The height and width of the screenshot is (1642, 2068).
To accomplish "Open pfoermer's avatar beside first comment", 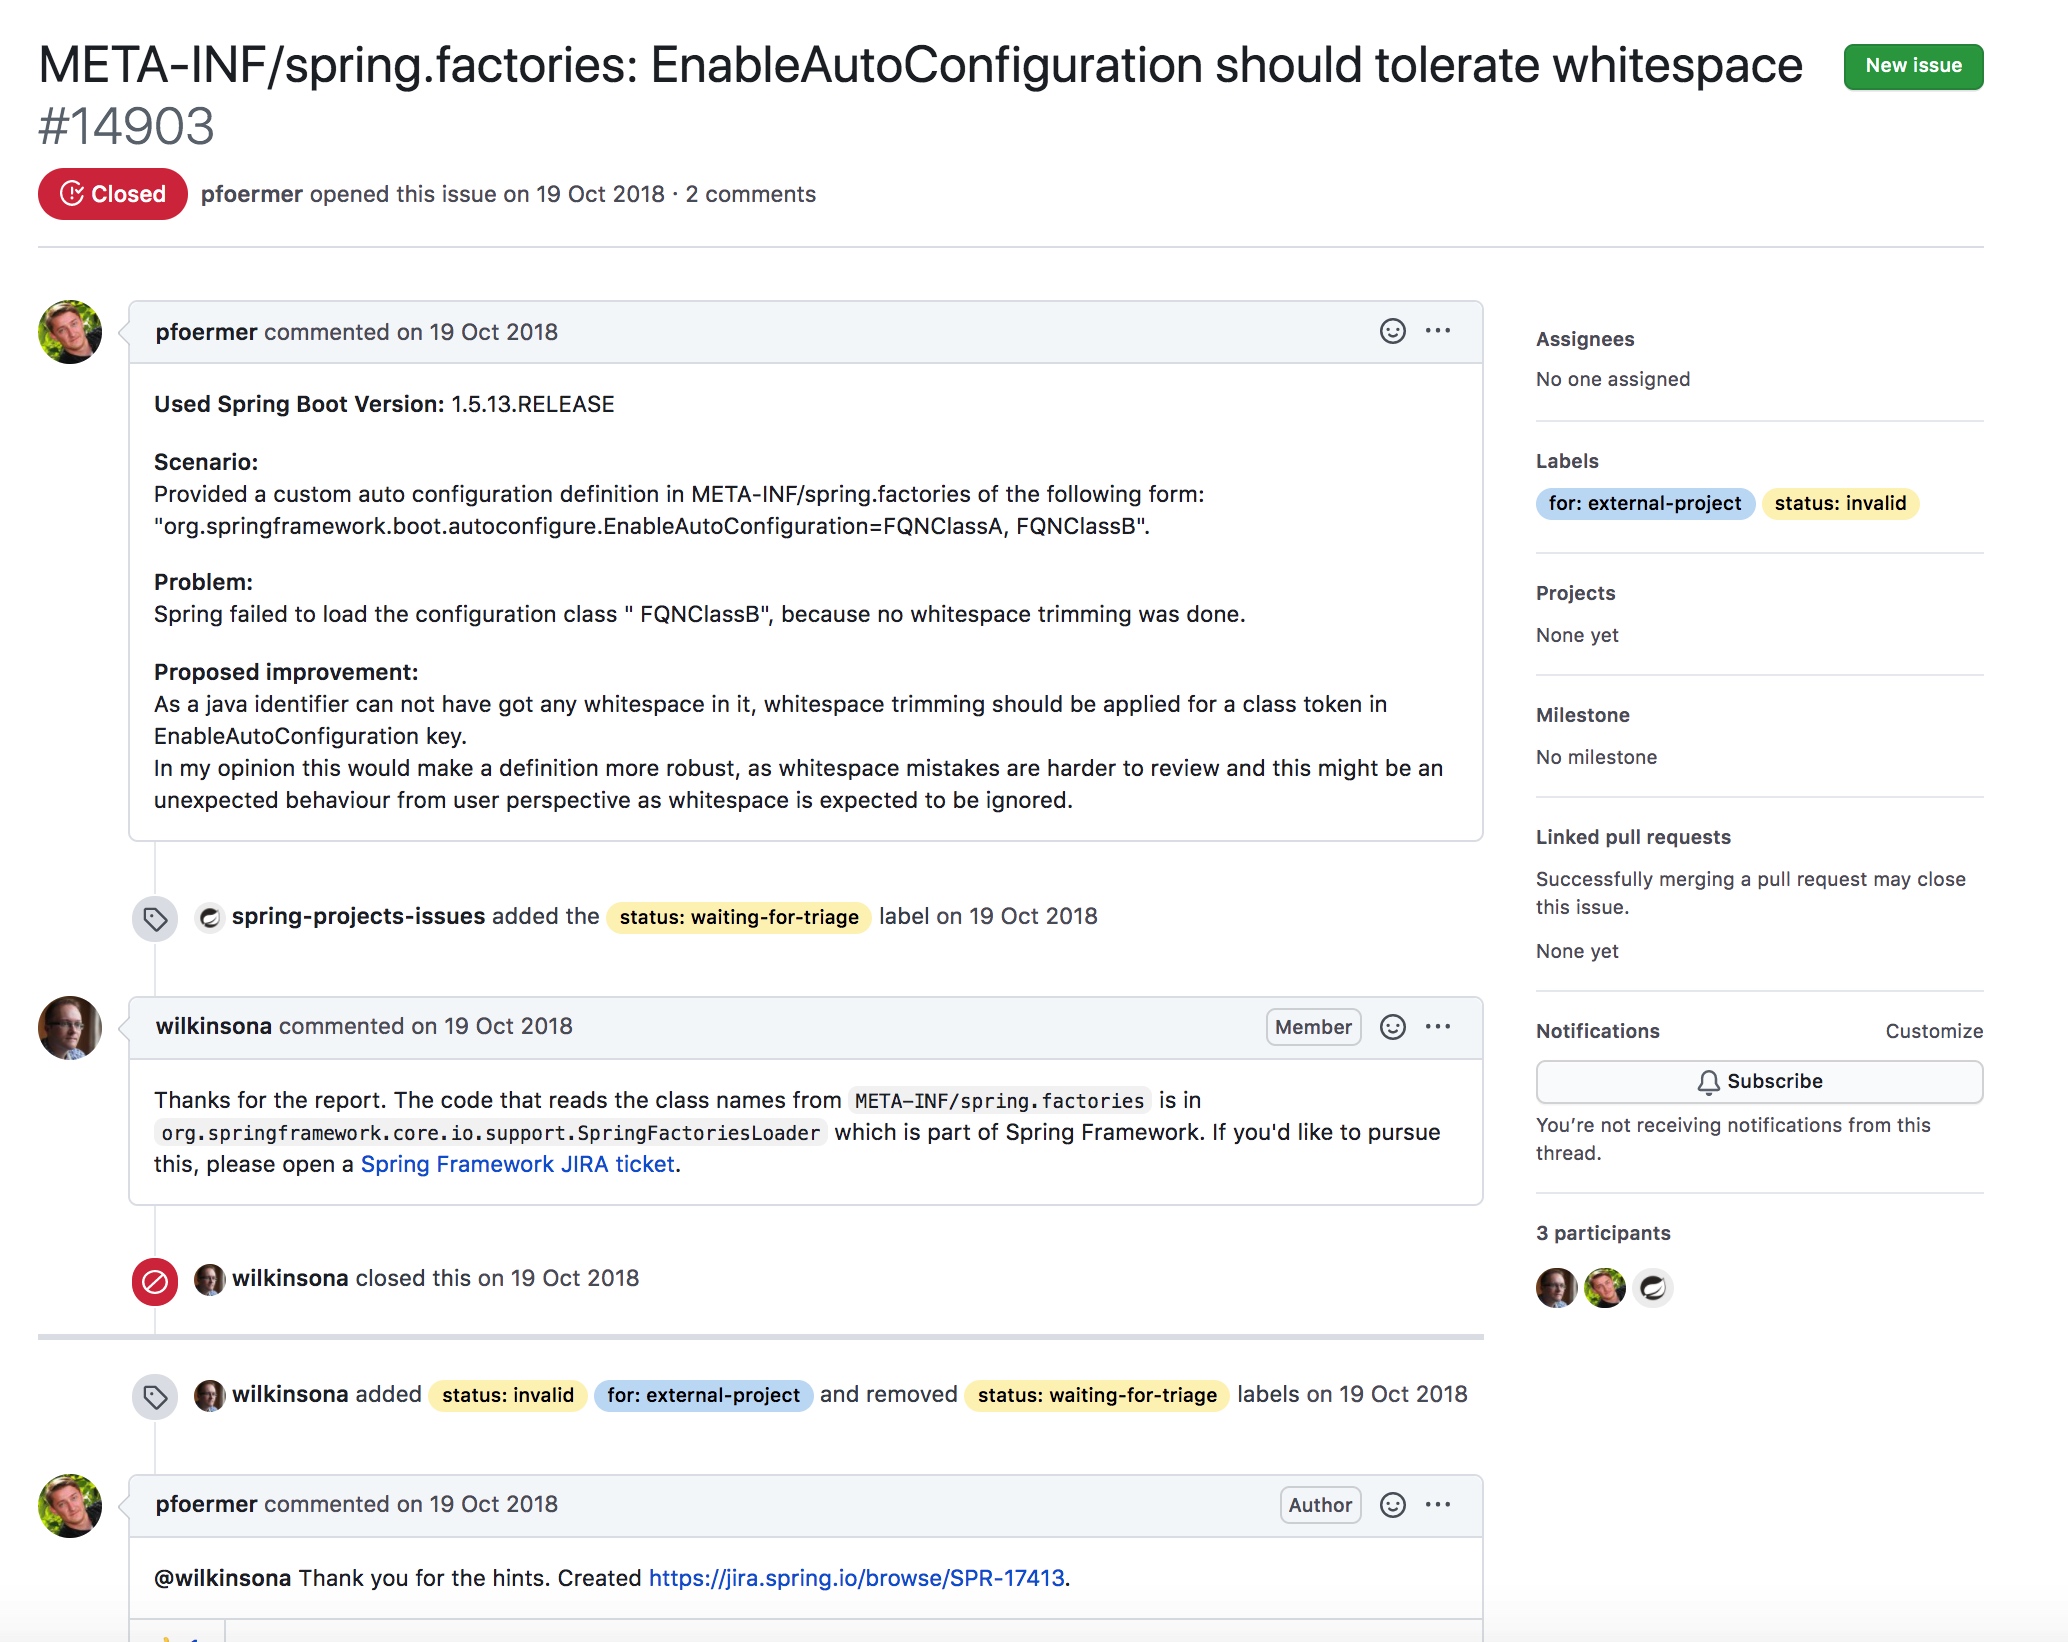I will [70, 332].
